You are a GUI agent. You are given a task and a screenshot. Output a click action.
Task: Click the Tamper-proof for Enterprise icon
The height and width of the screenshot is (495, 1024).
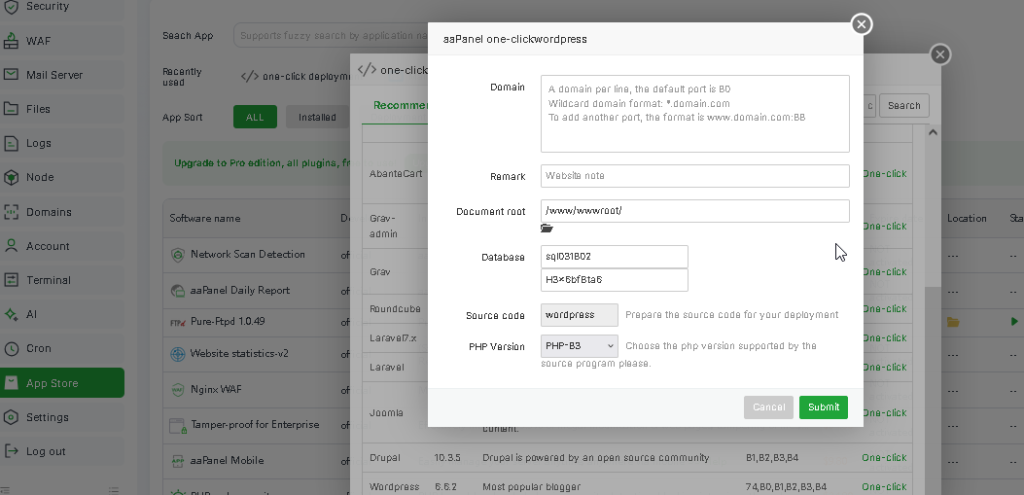coord(178,426)
